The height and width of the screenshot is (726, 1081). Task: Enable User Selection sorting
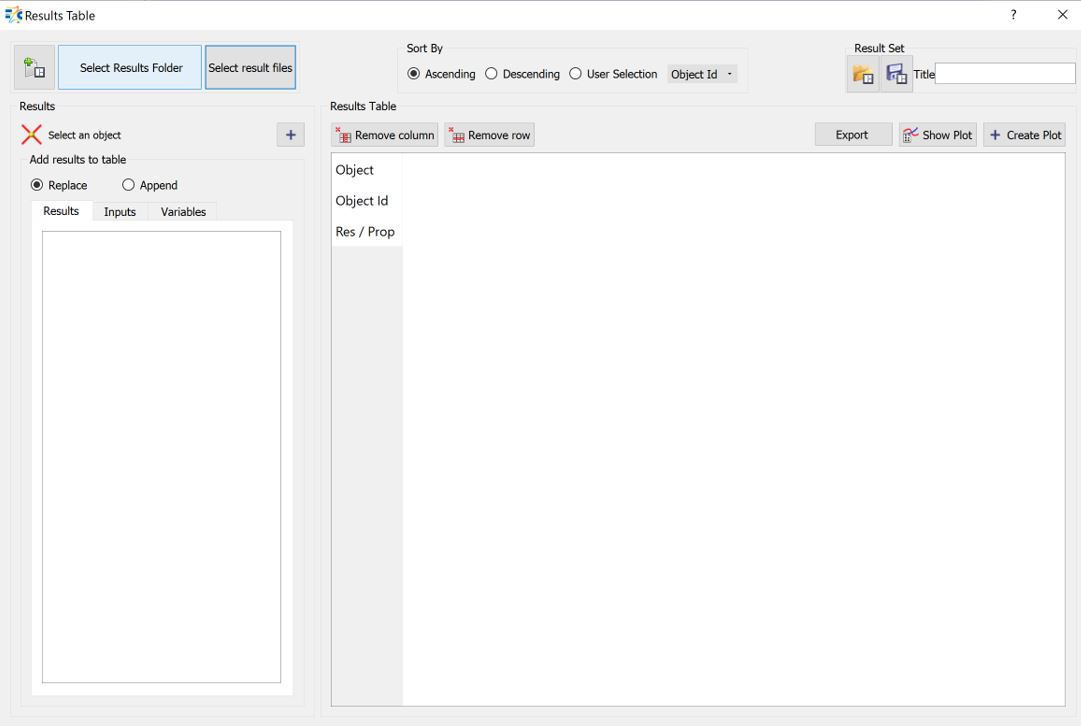[575, 74]
